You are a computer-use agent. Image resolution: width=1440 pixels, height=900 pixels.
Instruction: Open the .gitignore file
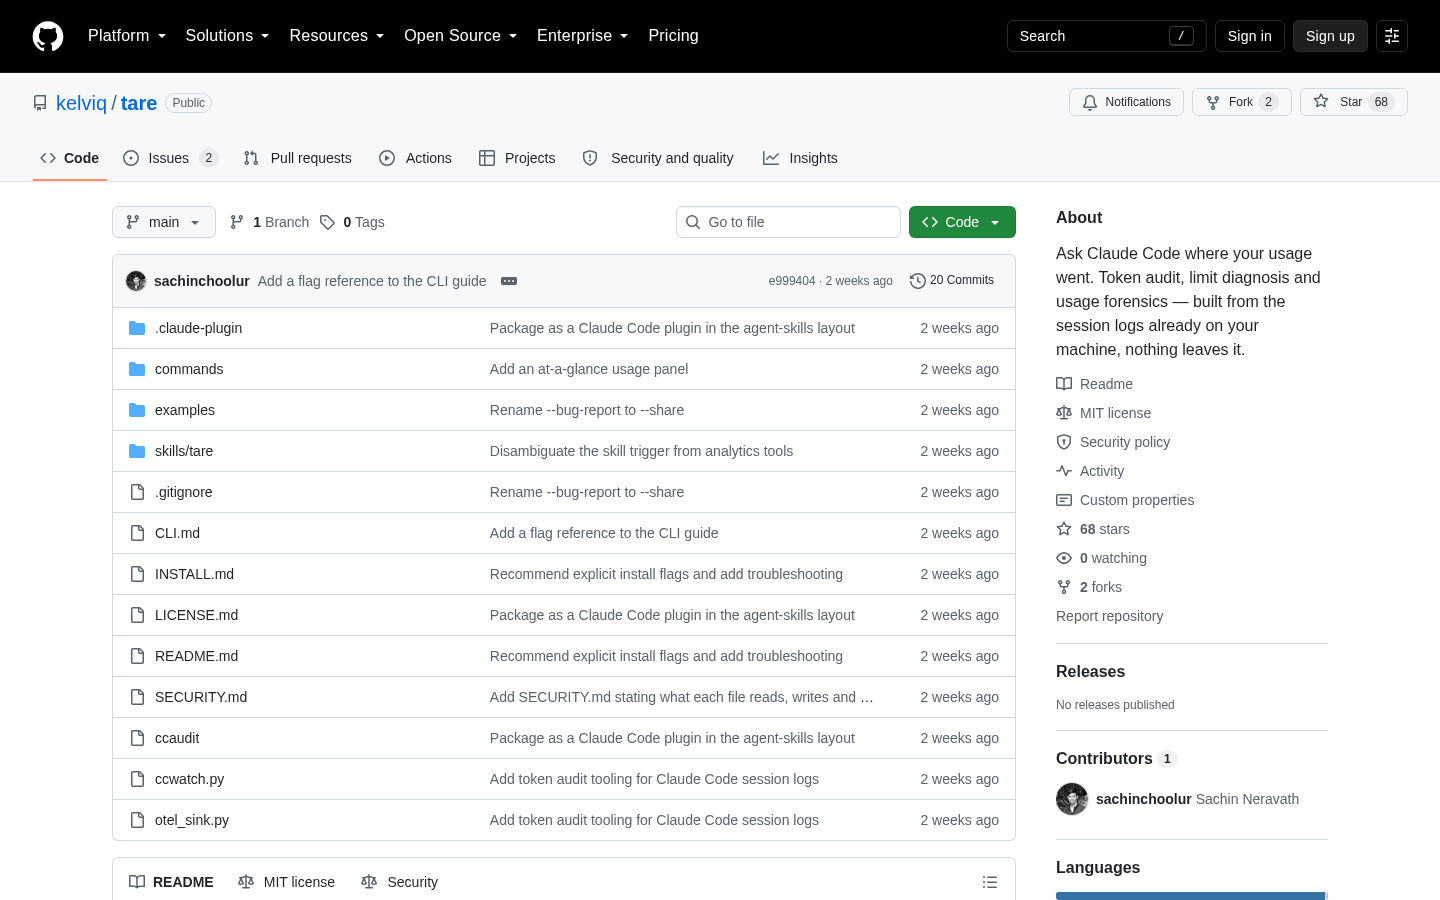183,492
